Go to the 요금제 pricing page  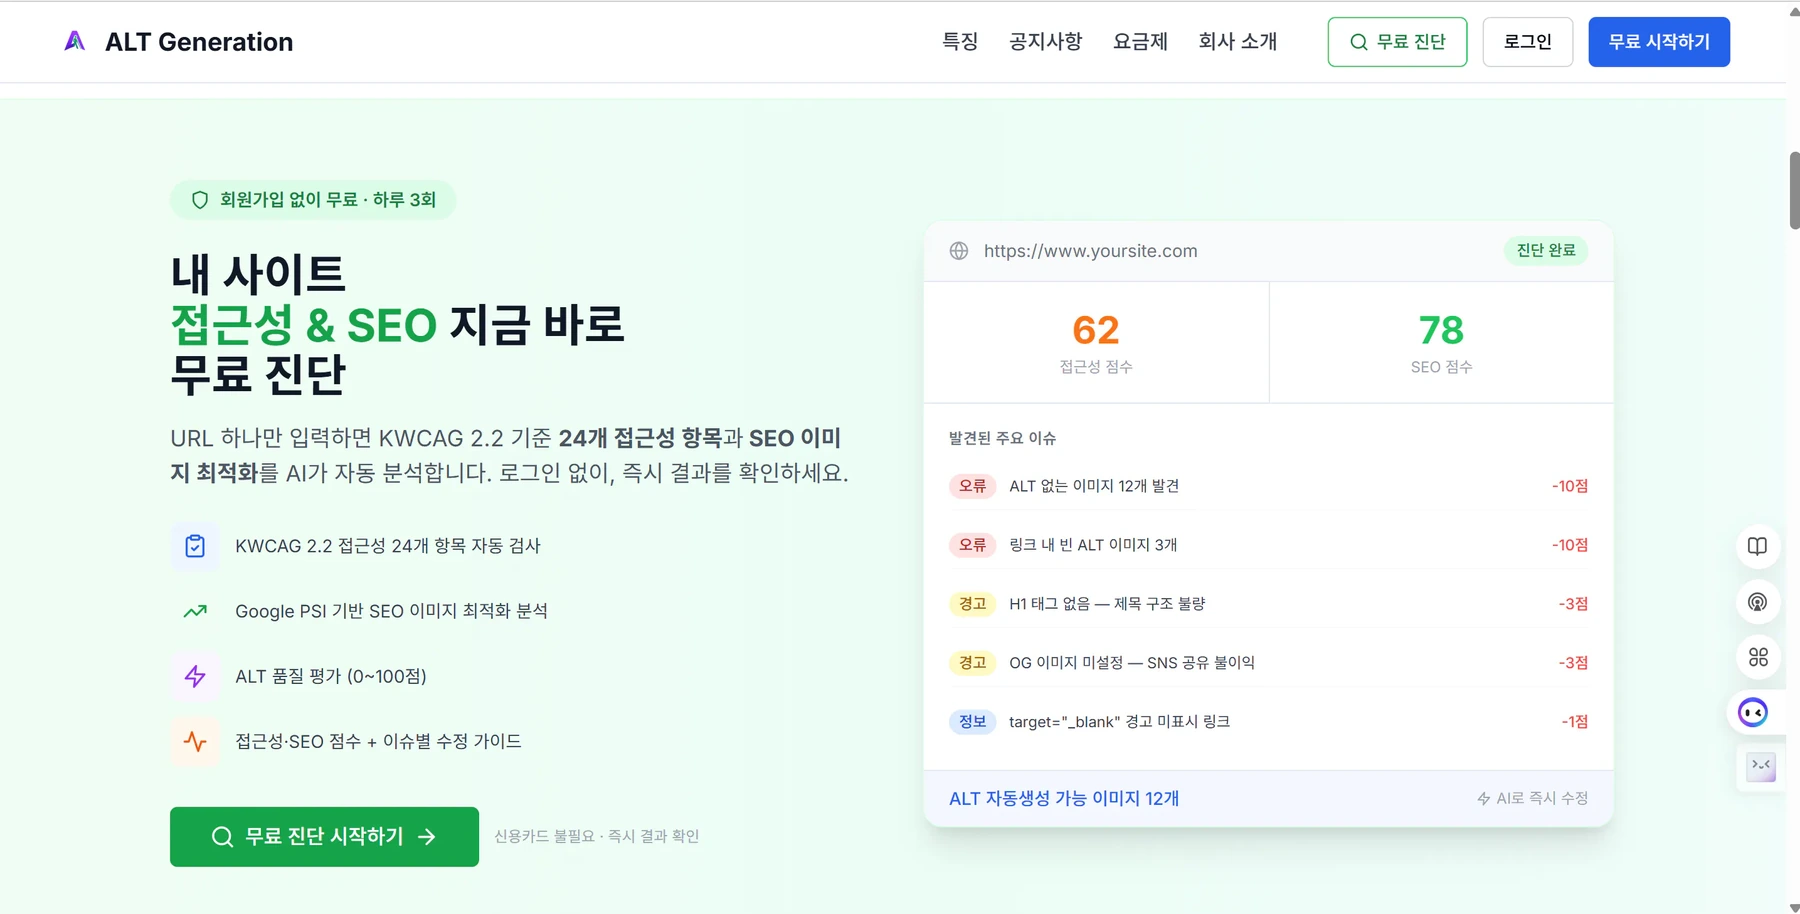pyautogui.click(x=1140, y=42)
